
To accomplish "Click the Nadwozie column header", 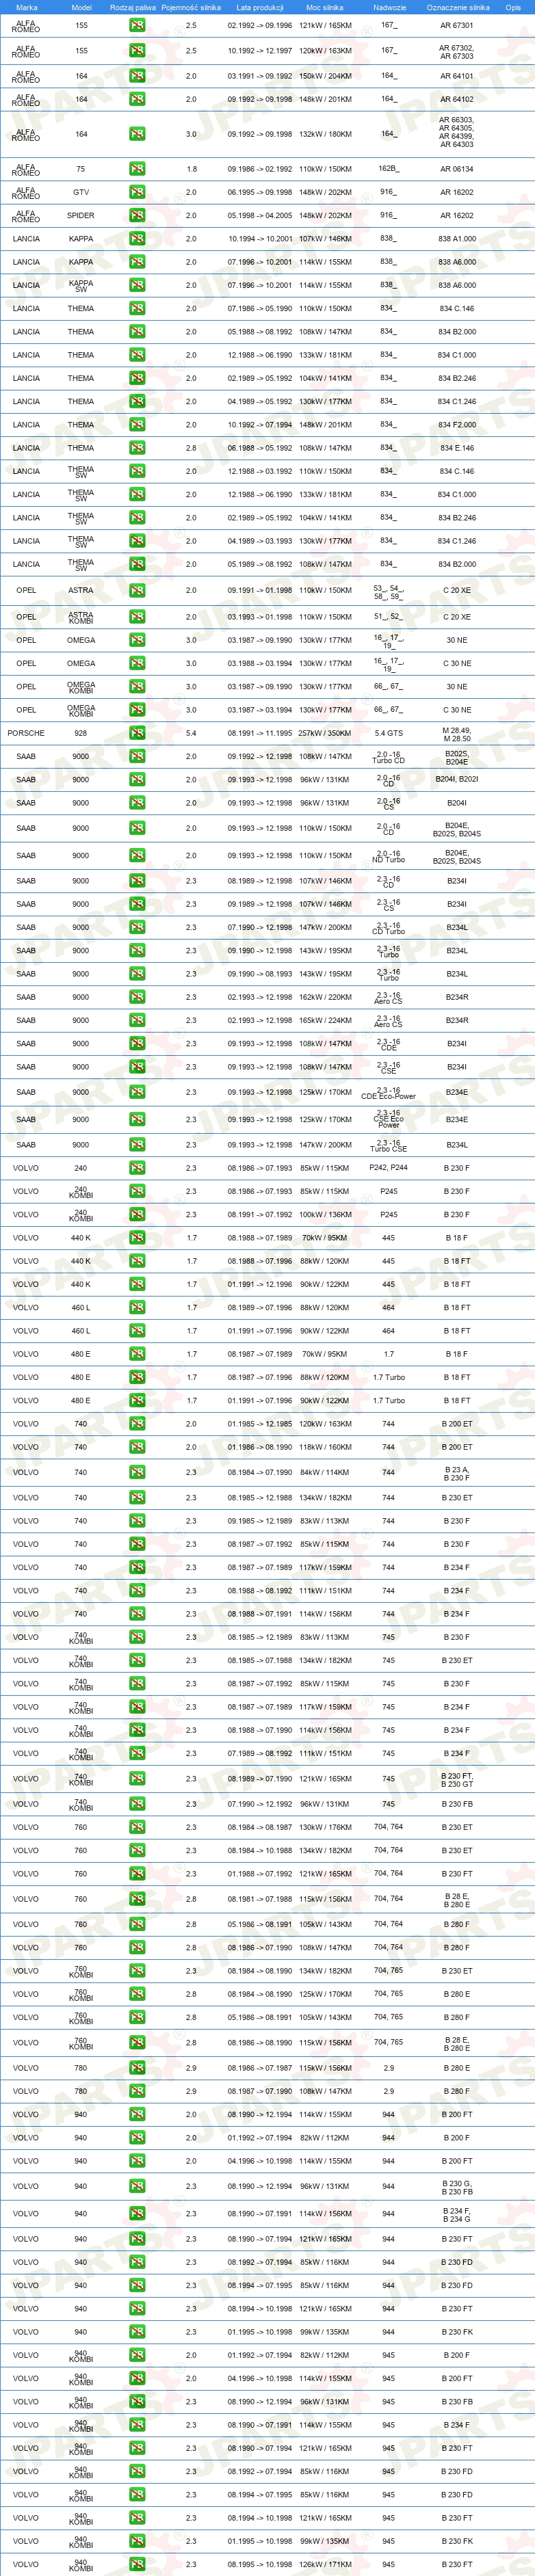I will [x=389, y=7].
